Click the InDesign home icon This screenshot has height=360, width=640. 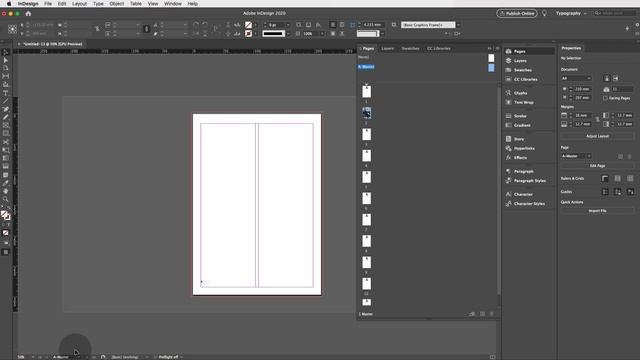[x=28, y=13]
